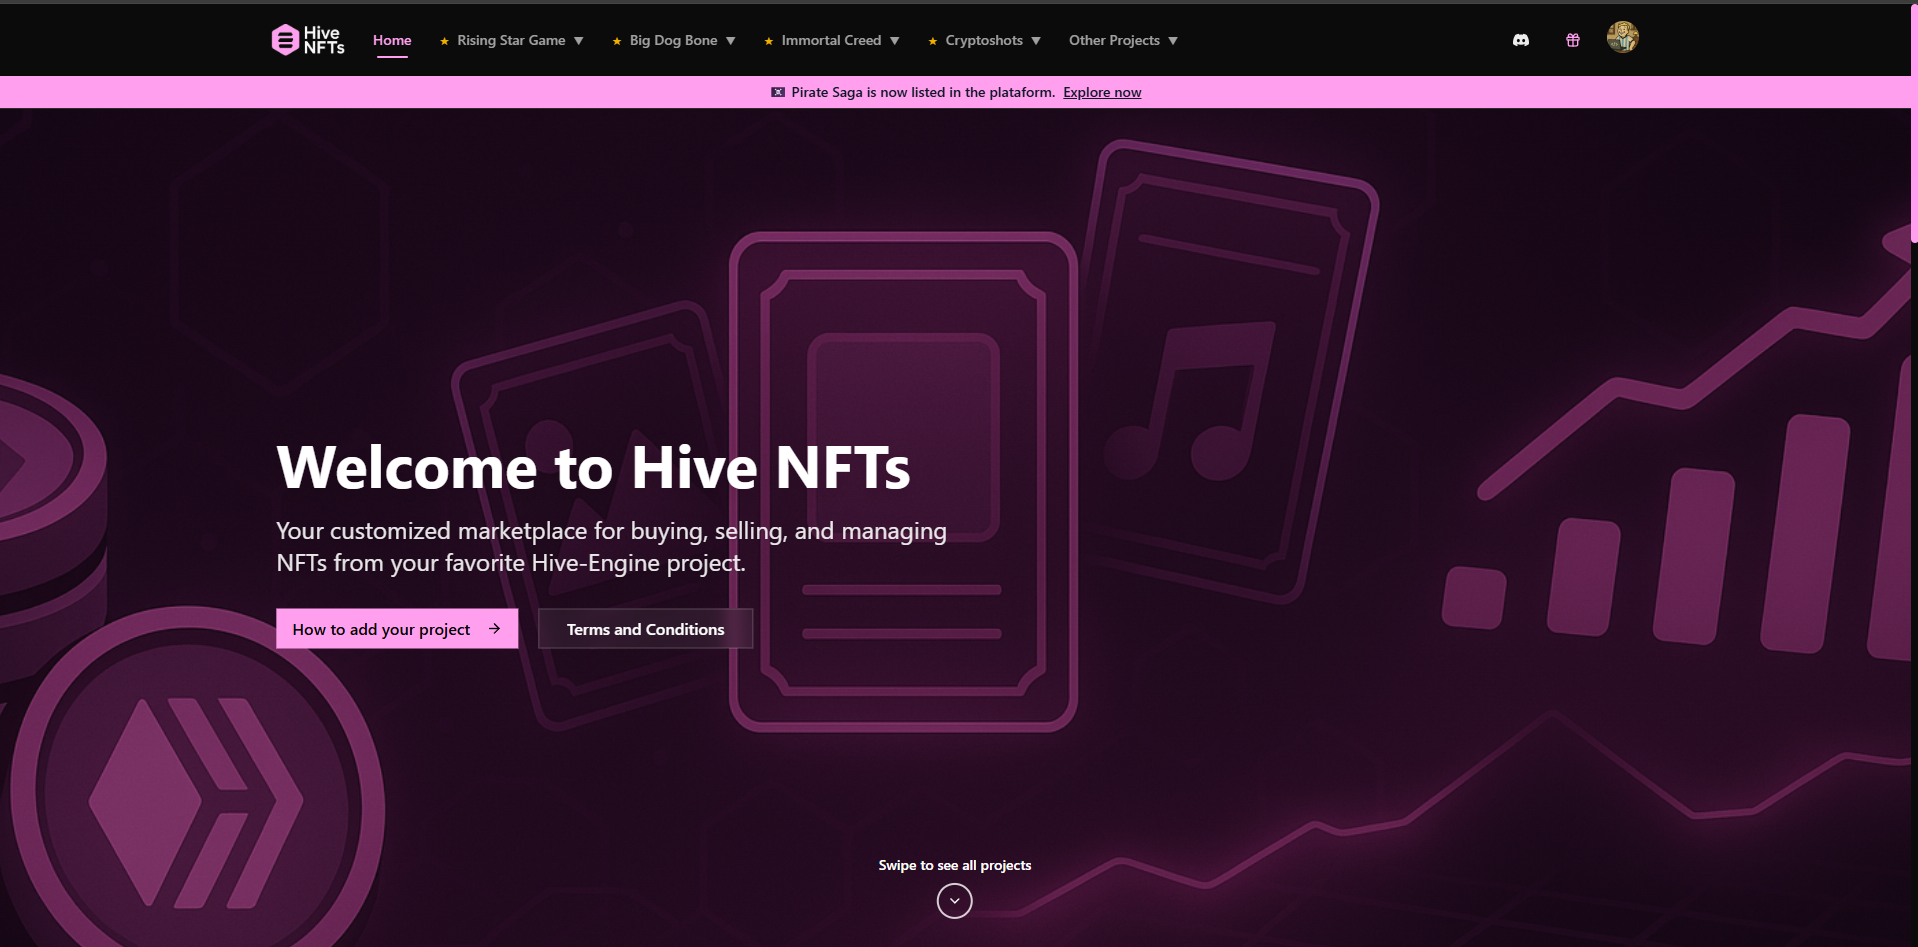This screenshot has width=1918, height=947.
Task: Click the star icon beside Big Dog Bone
Action: pyautogui.click(x=617, y=41)
